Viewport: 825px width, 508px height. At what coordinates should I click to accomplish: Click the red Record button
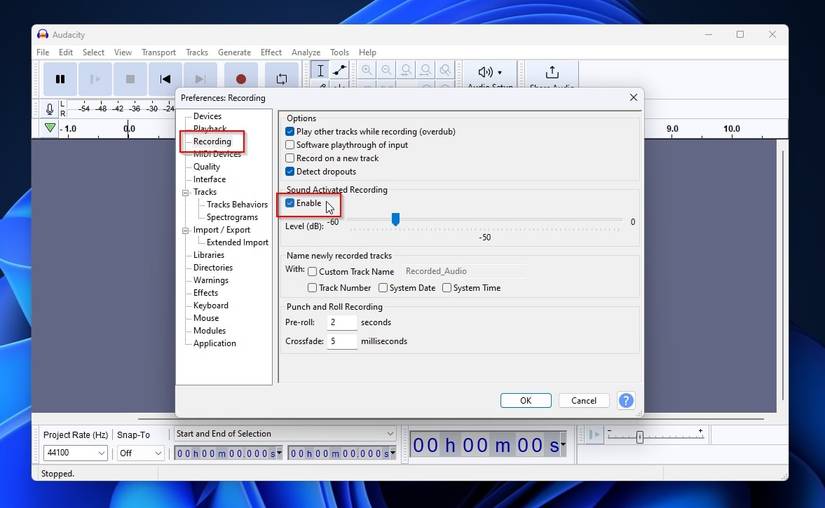coord(241,79)
